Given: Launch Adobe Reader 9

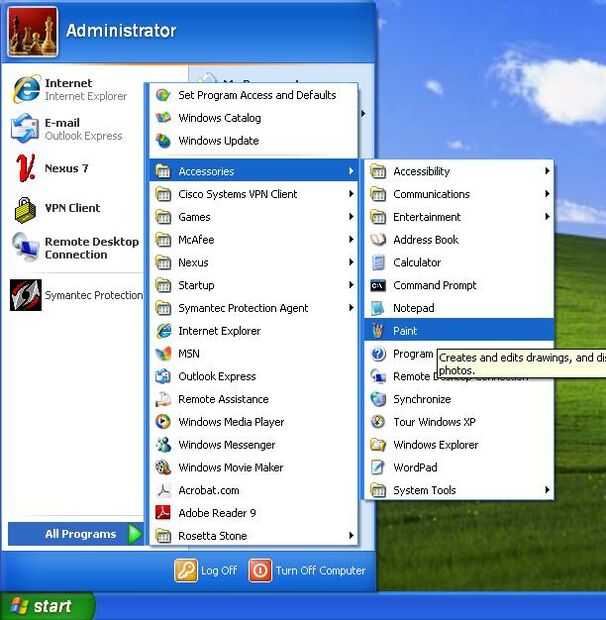Looking at the screenshot, I should click(254, 513).
